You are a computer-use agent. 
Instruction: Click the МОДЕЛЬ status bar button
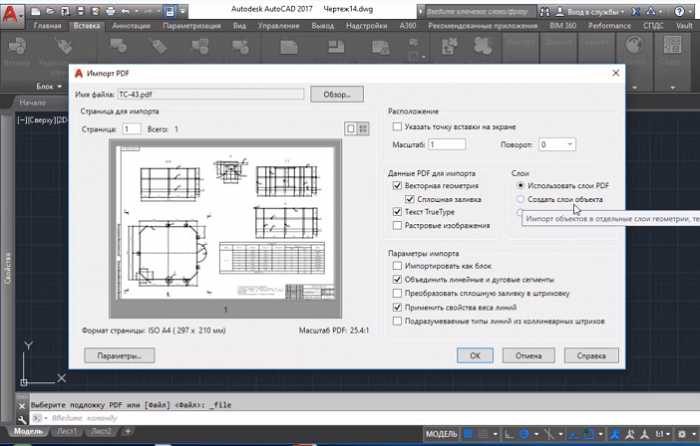coord(441,433)
